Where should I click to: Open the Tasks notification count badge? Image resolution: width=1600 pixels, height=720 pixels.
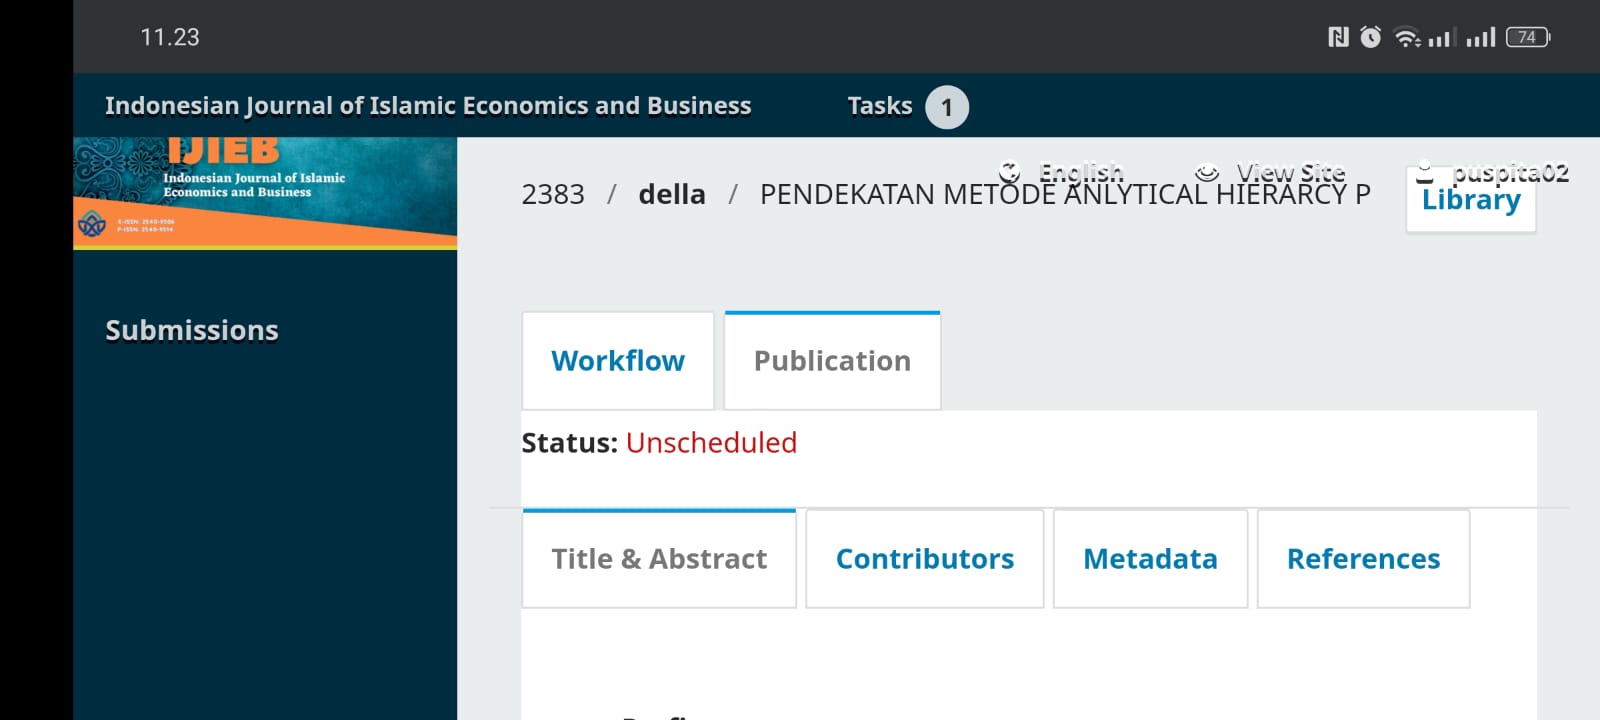946,107
